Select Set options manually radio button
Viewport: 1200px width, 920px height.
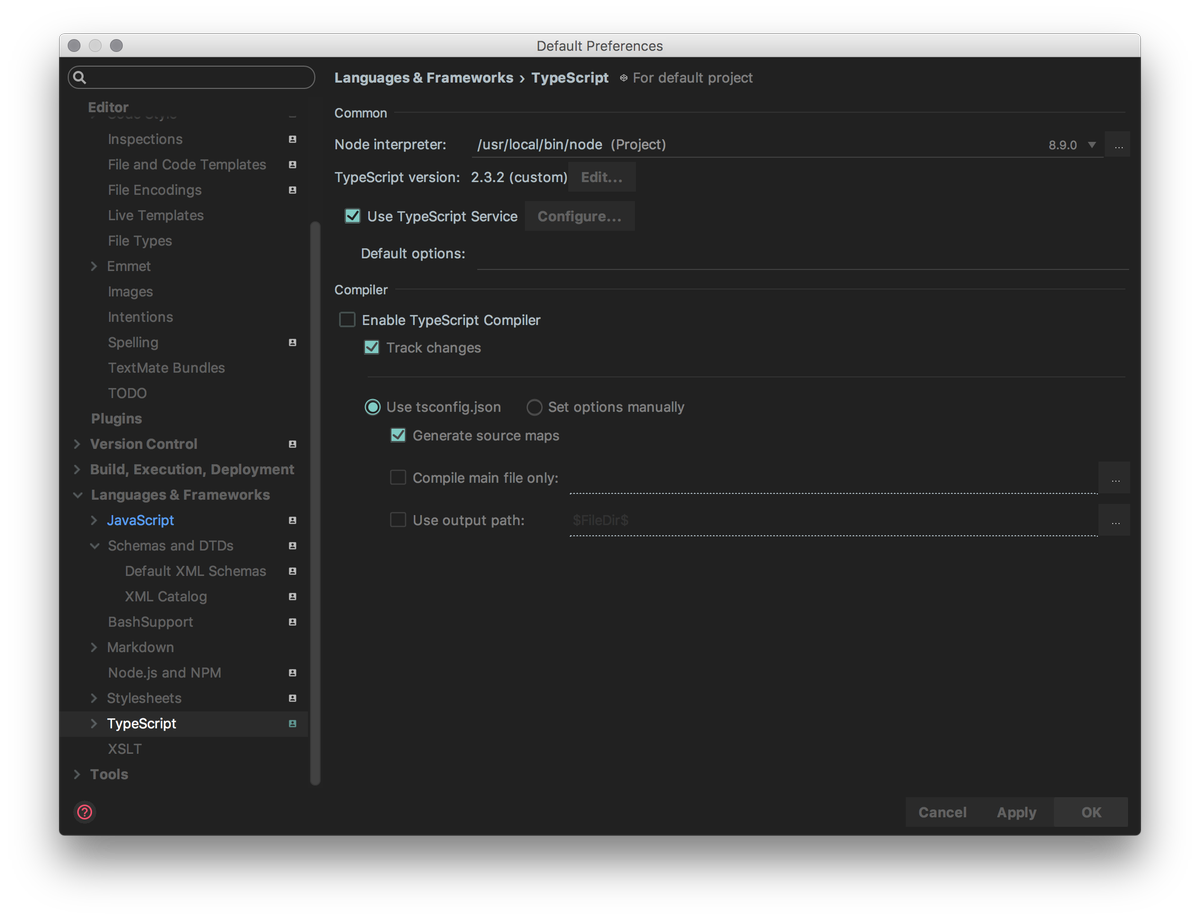click(x=534, y=407)
